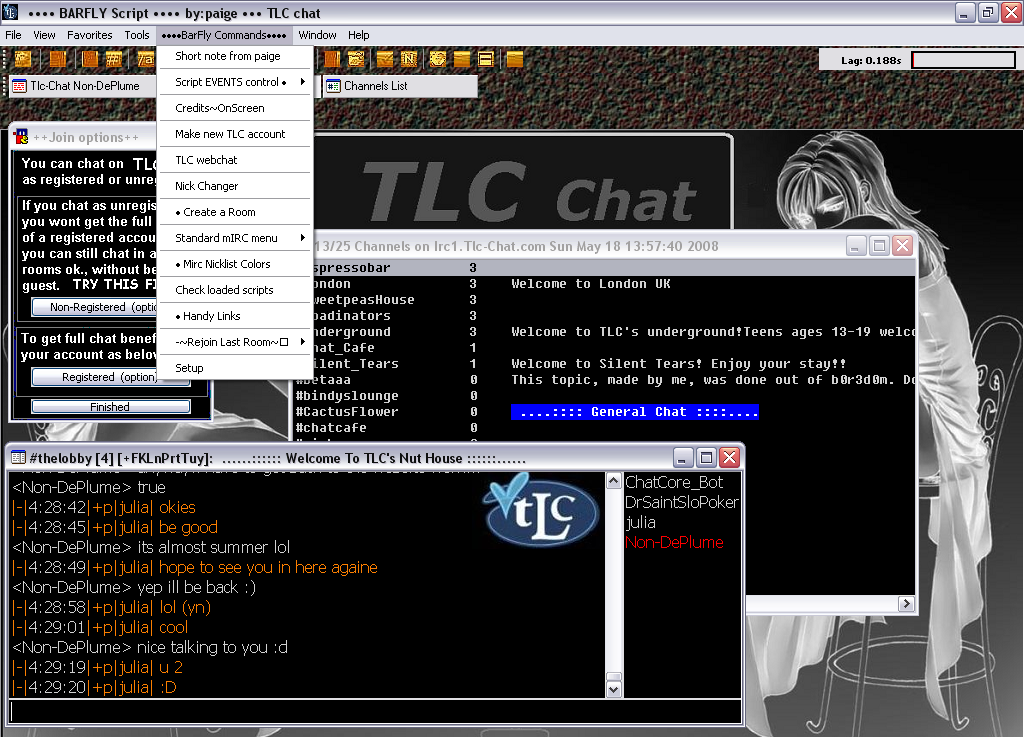The image size is (1024, 737).
Task: Click the first gold toolbar icon (Connect)
Action: 23,59
